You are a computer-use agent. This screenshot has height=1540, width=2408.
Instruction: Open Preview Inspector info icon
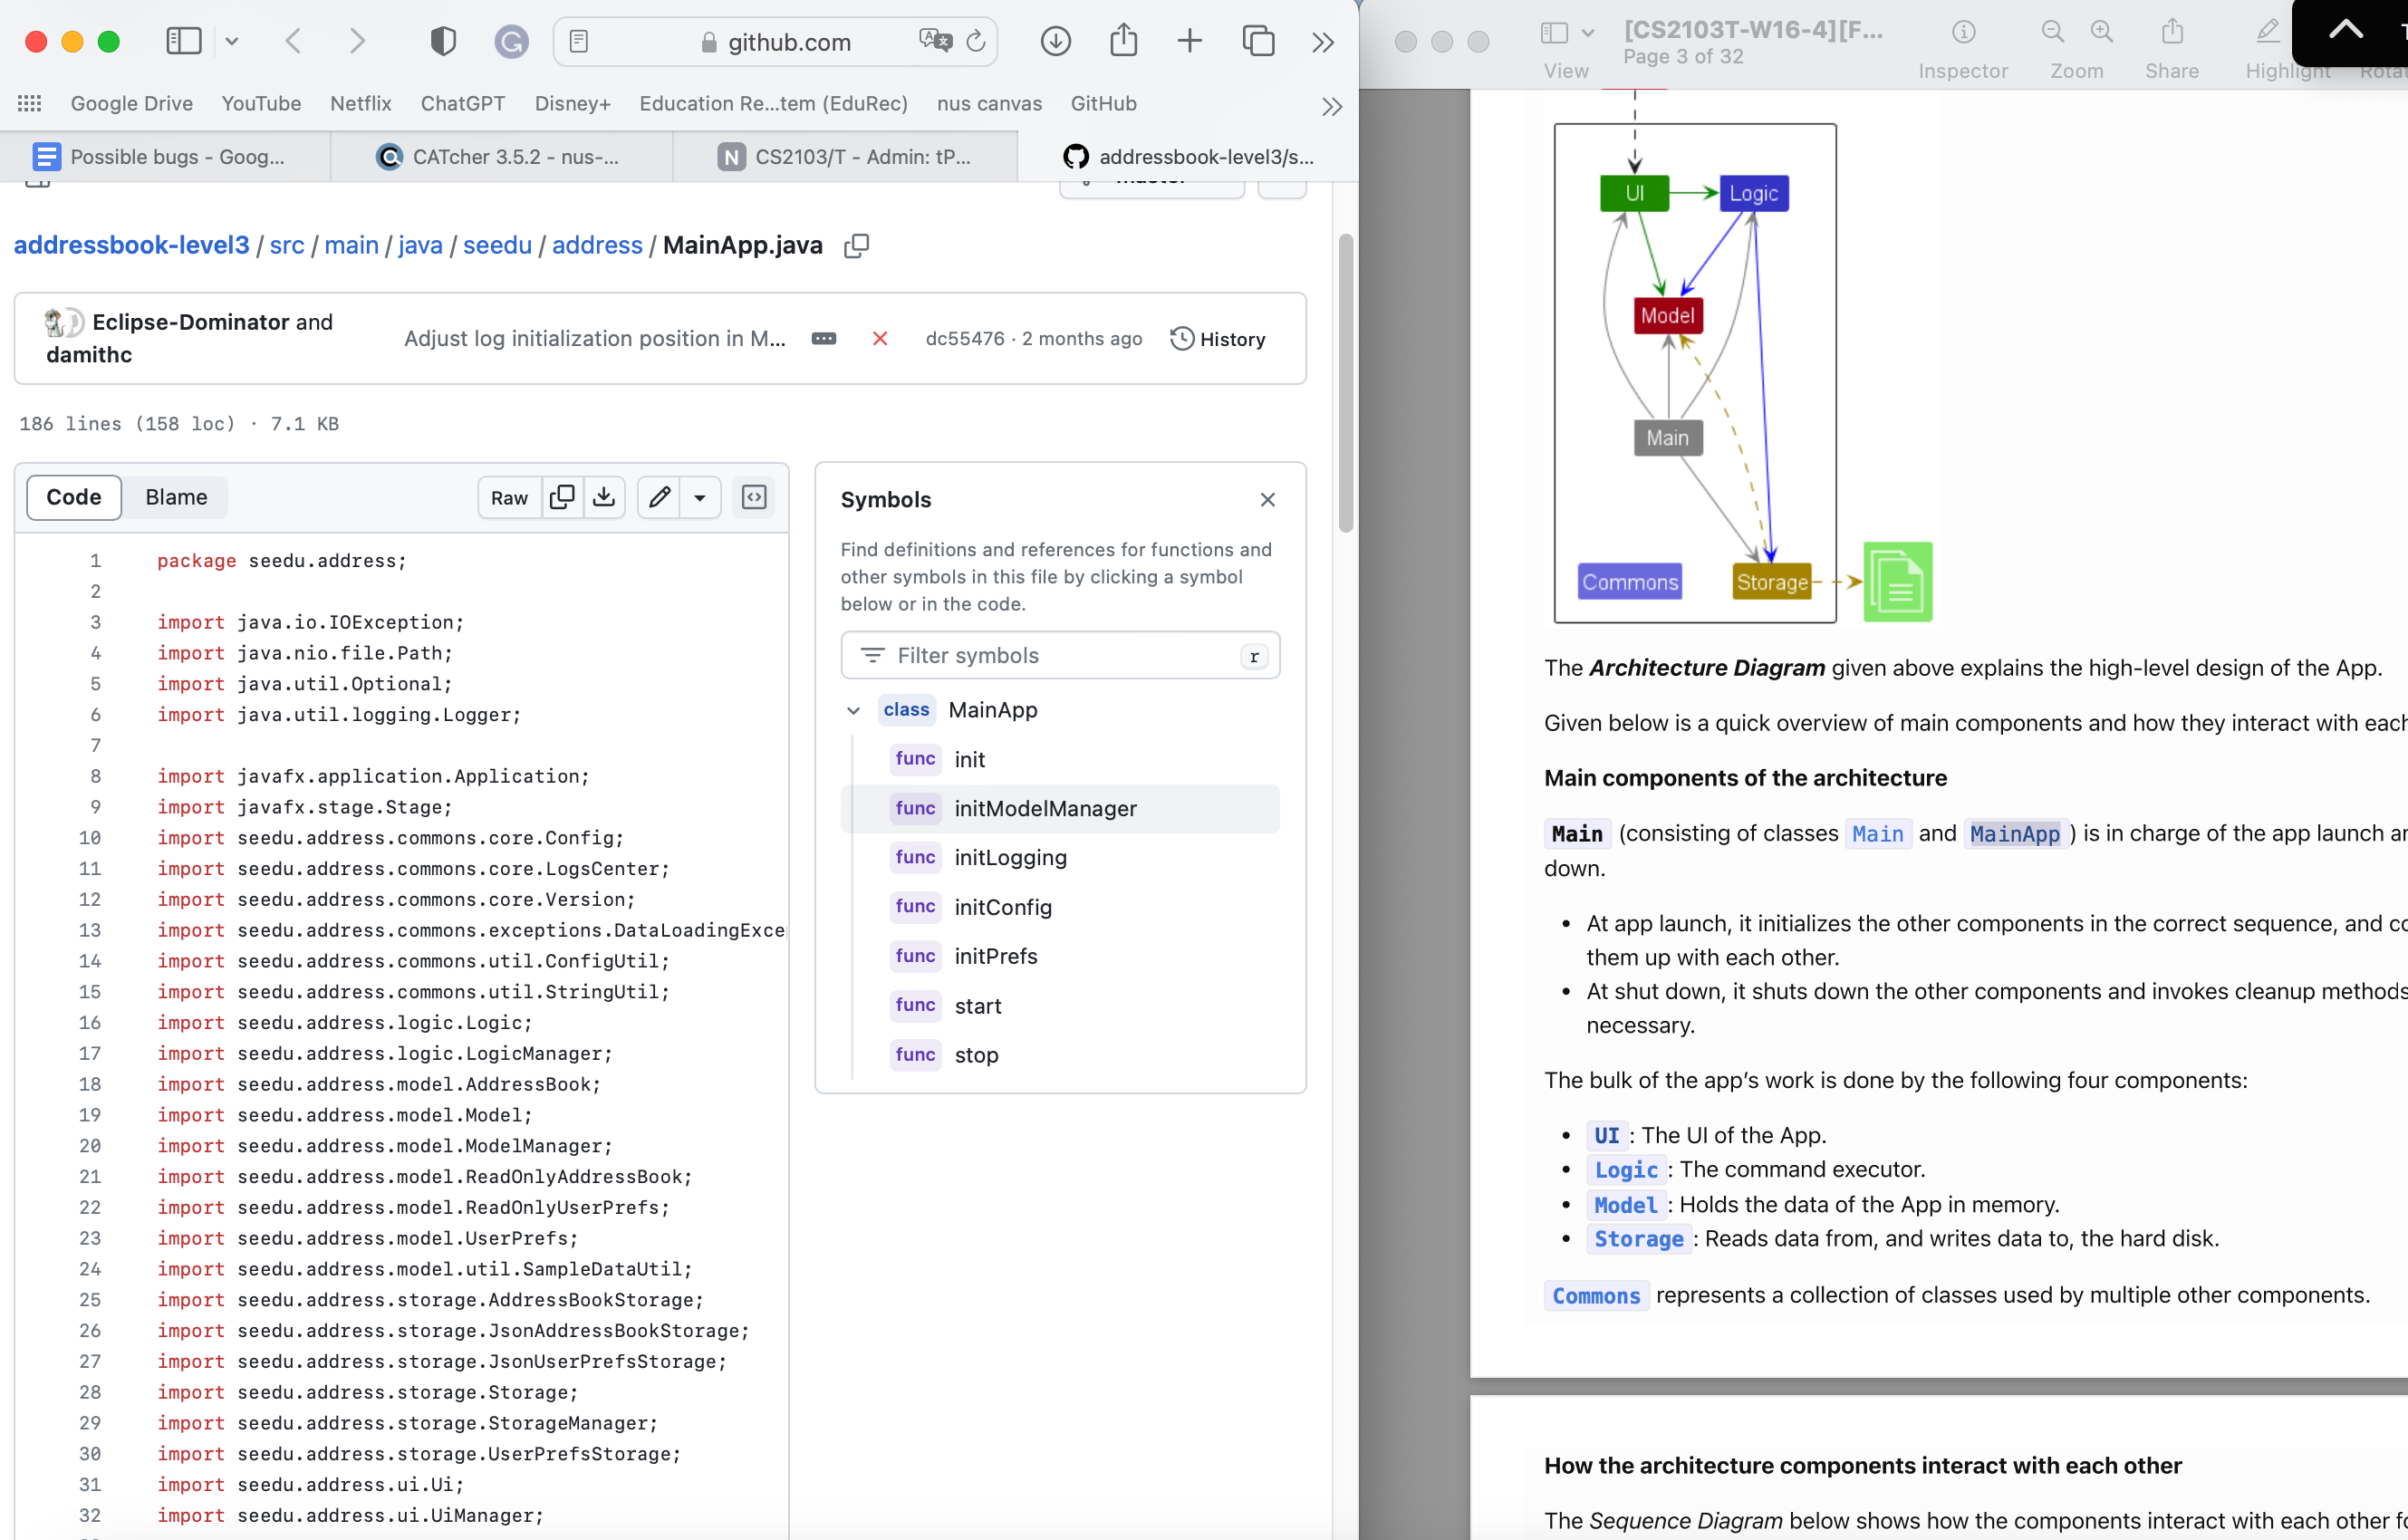[x=1963, y=32]
